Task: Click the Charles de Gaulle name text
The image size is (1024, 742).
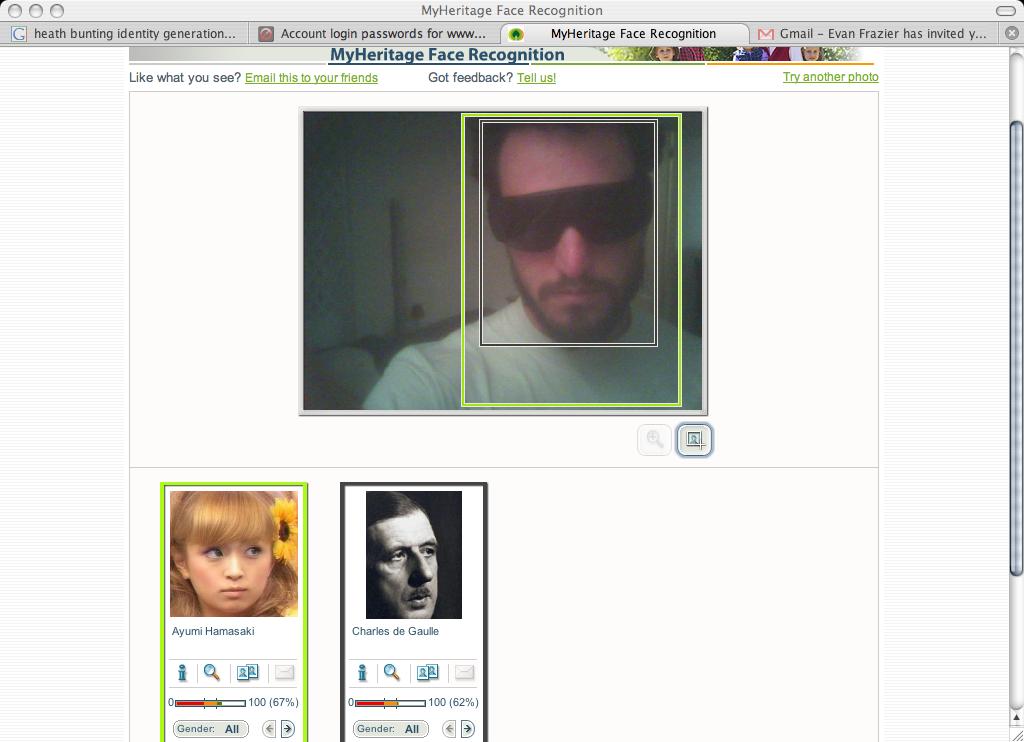Action: tap(395, 631)
